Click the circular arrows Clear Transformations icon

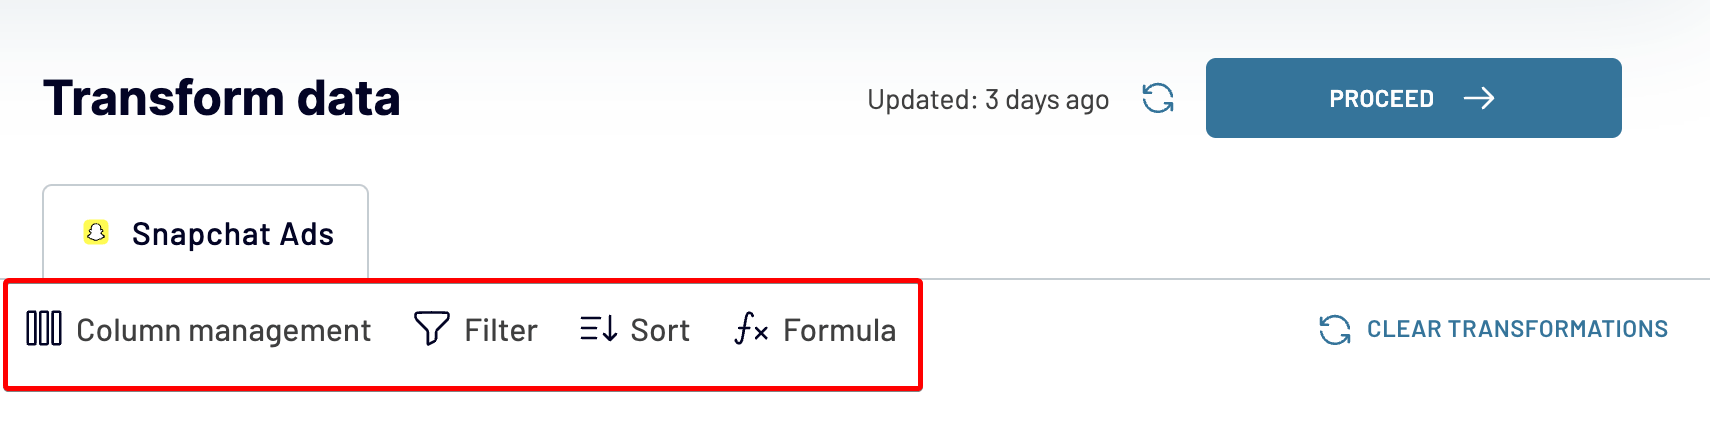[x=1335, y=329]
